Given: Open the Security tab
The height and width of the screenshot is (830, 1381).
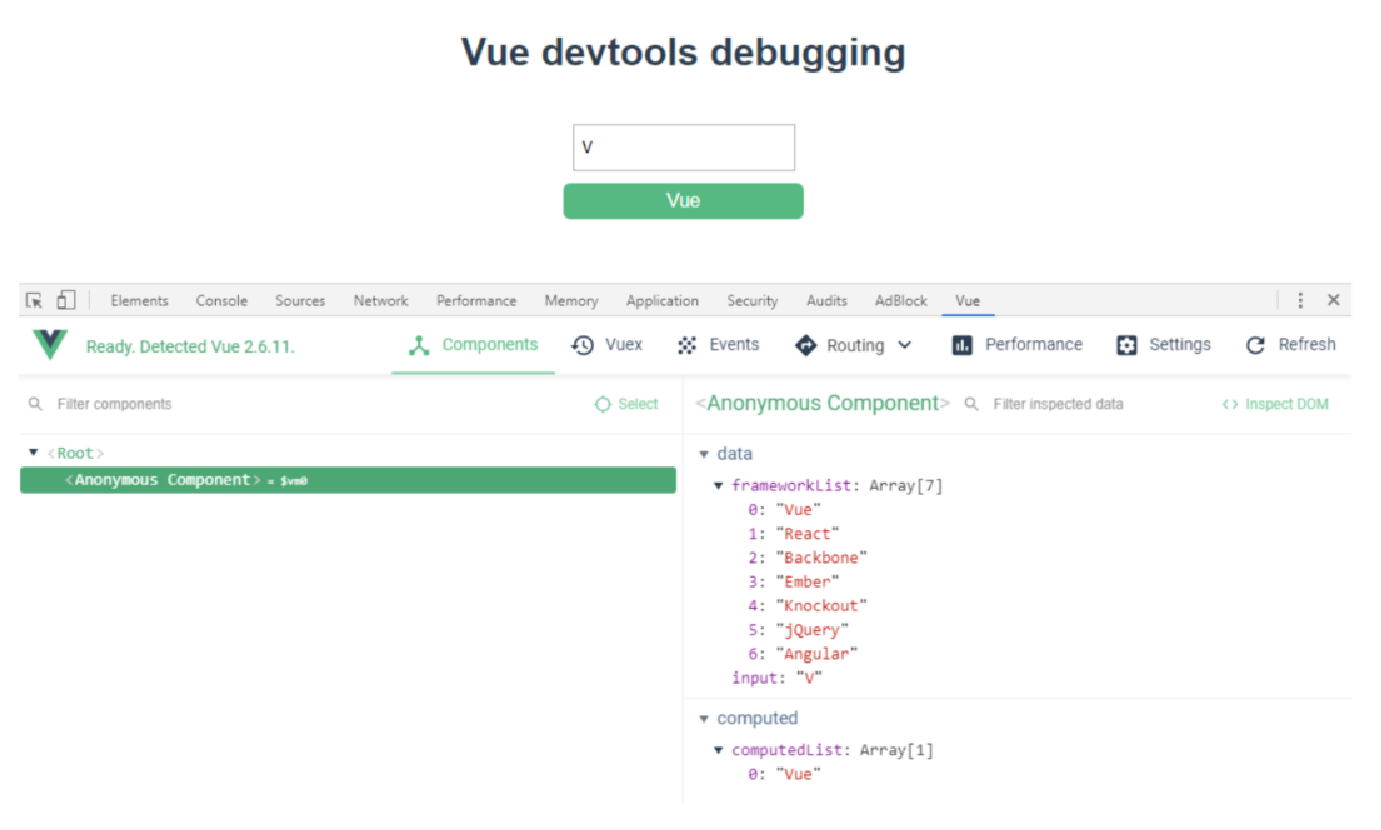Looking at the screenshot, I should pos(752,300).
